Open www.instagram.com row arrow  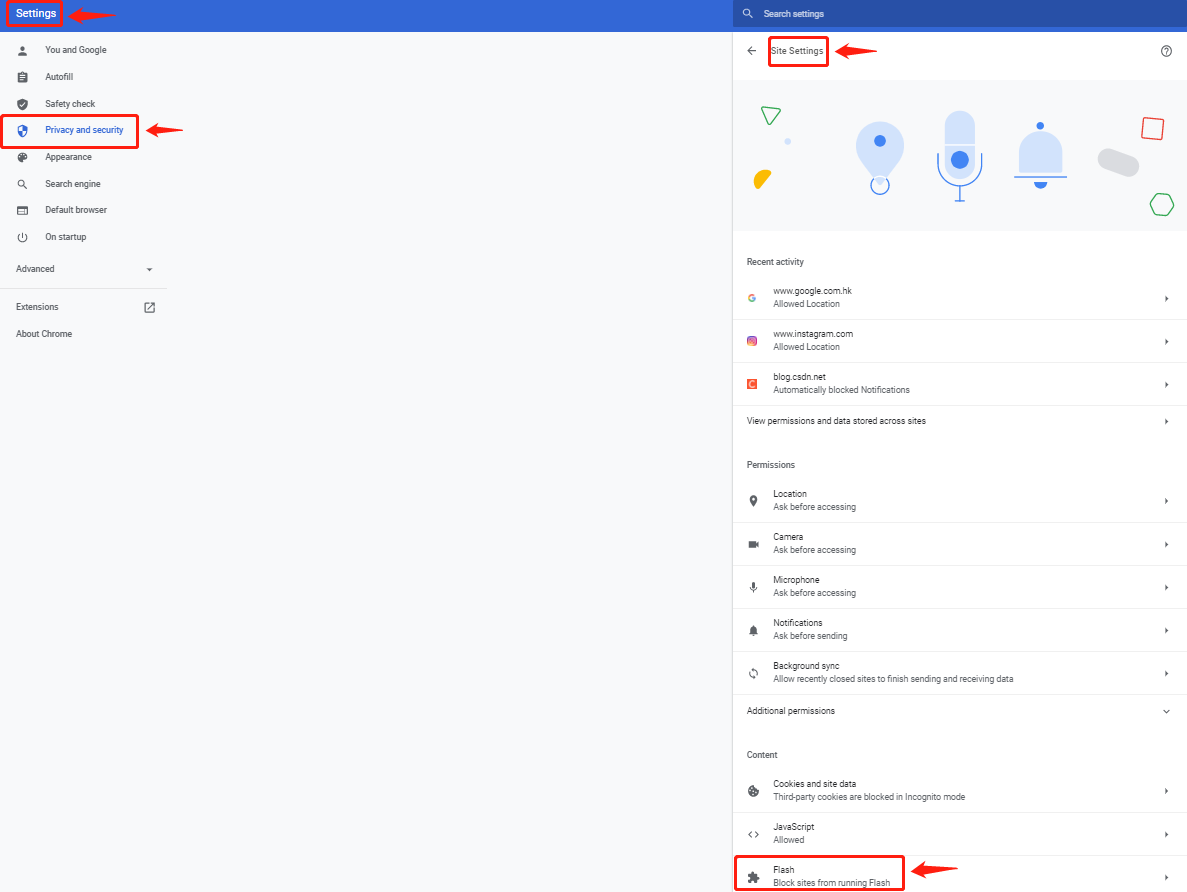[1166, 342]
